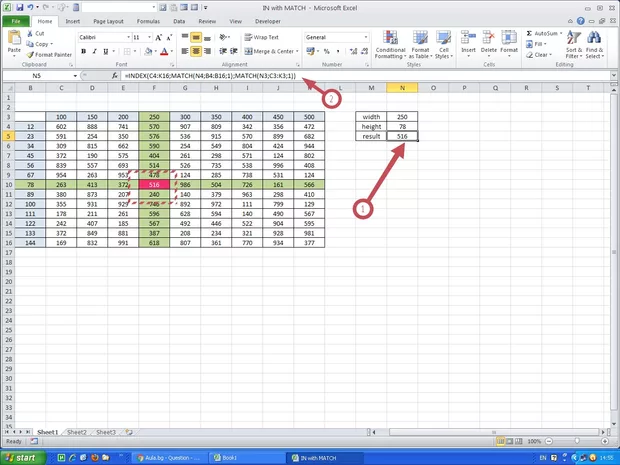
Task: Switch to the Data tab
Action: tap(179, 21)
